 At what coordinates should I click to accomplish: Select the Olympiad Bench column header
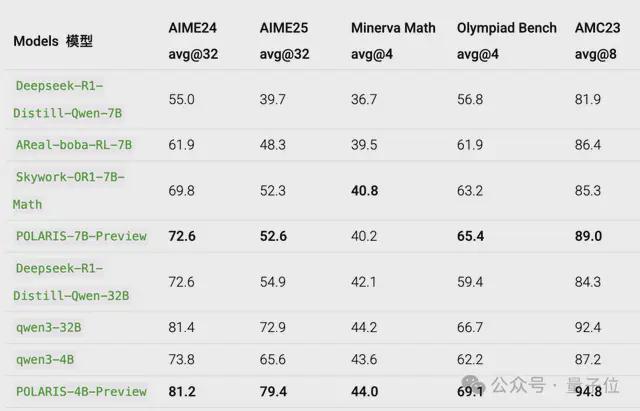[507, 41]
